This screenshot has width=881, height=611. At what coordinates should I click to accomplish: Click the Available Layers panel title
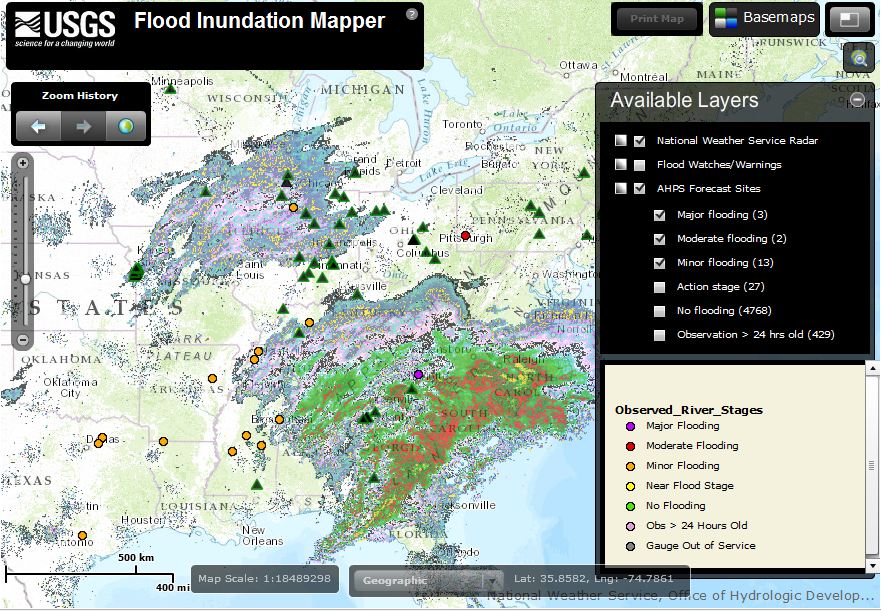coord(684,100)
